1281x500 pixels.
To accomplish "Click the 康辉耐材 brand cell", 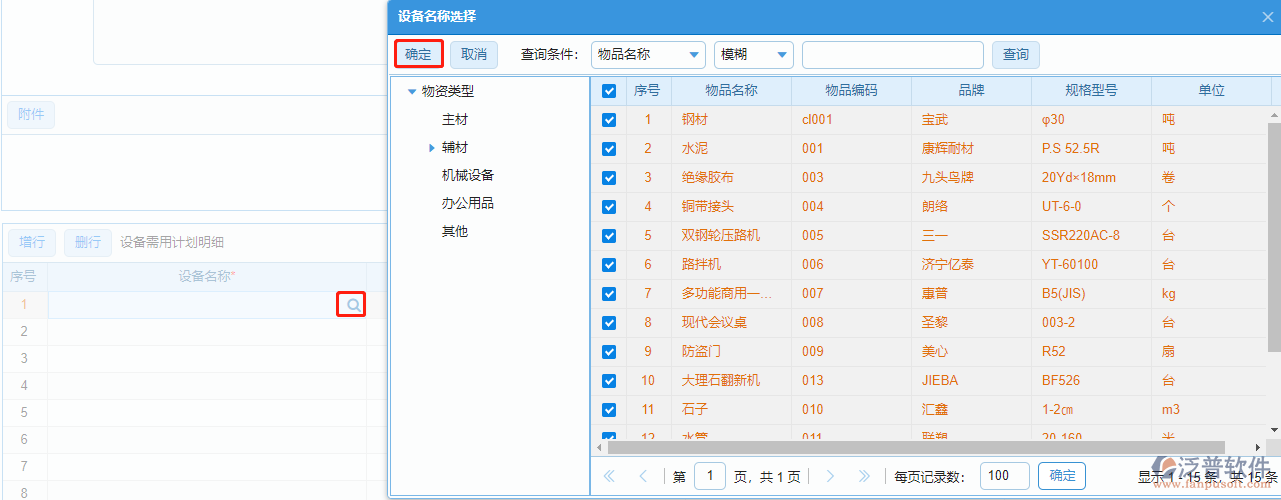I will click(971, 149).
